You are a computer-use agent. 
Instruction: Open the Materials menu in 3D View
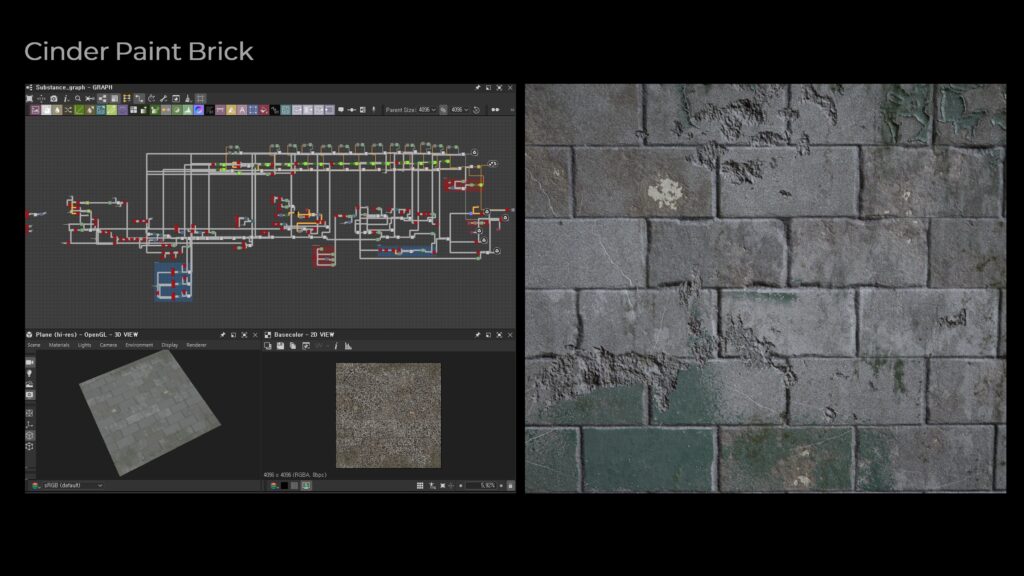pos(59,345)
